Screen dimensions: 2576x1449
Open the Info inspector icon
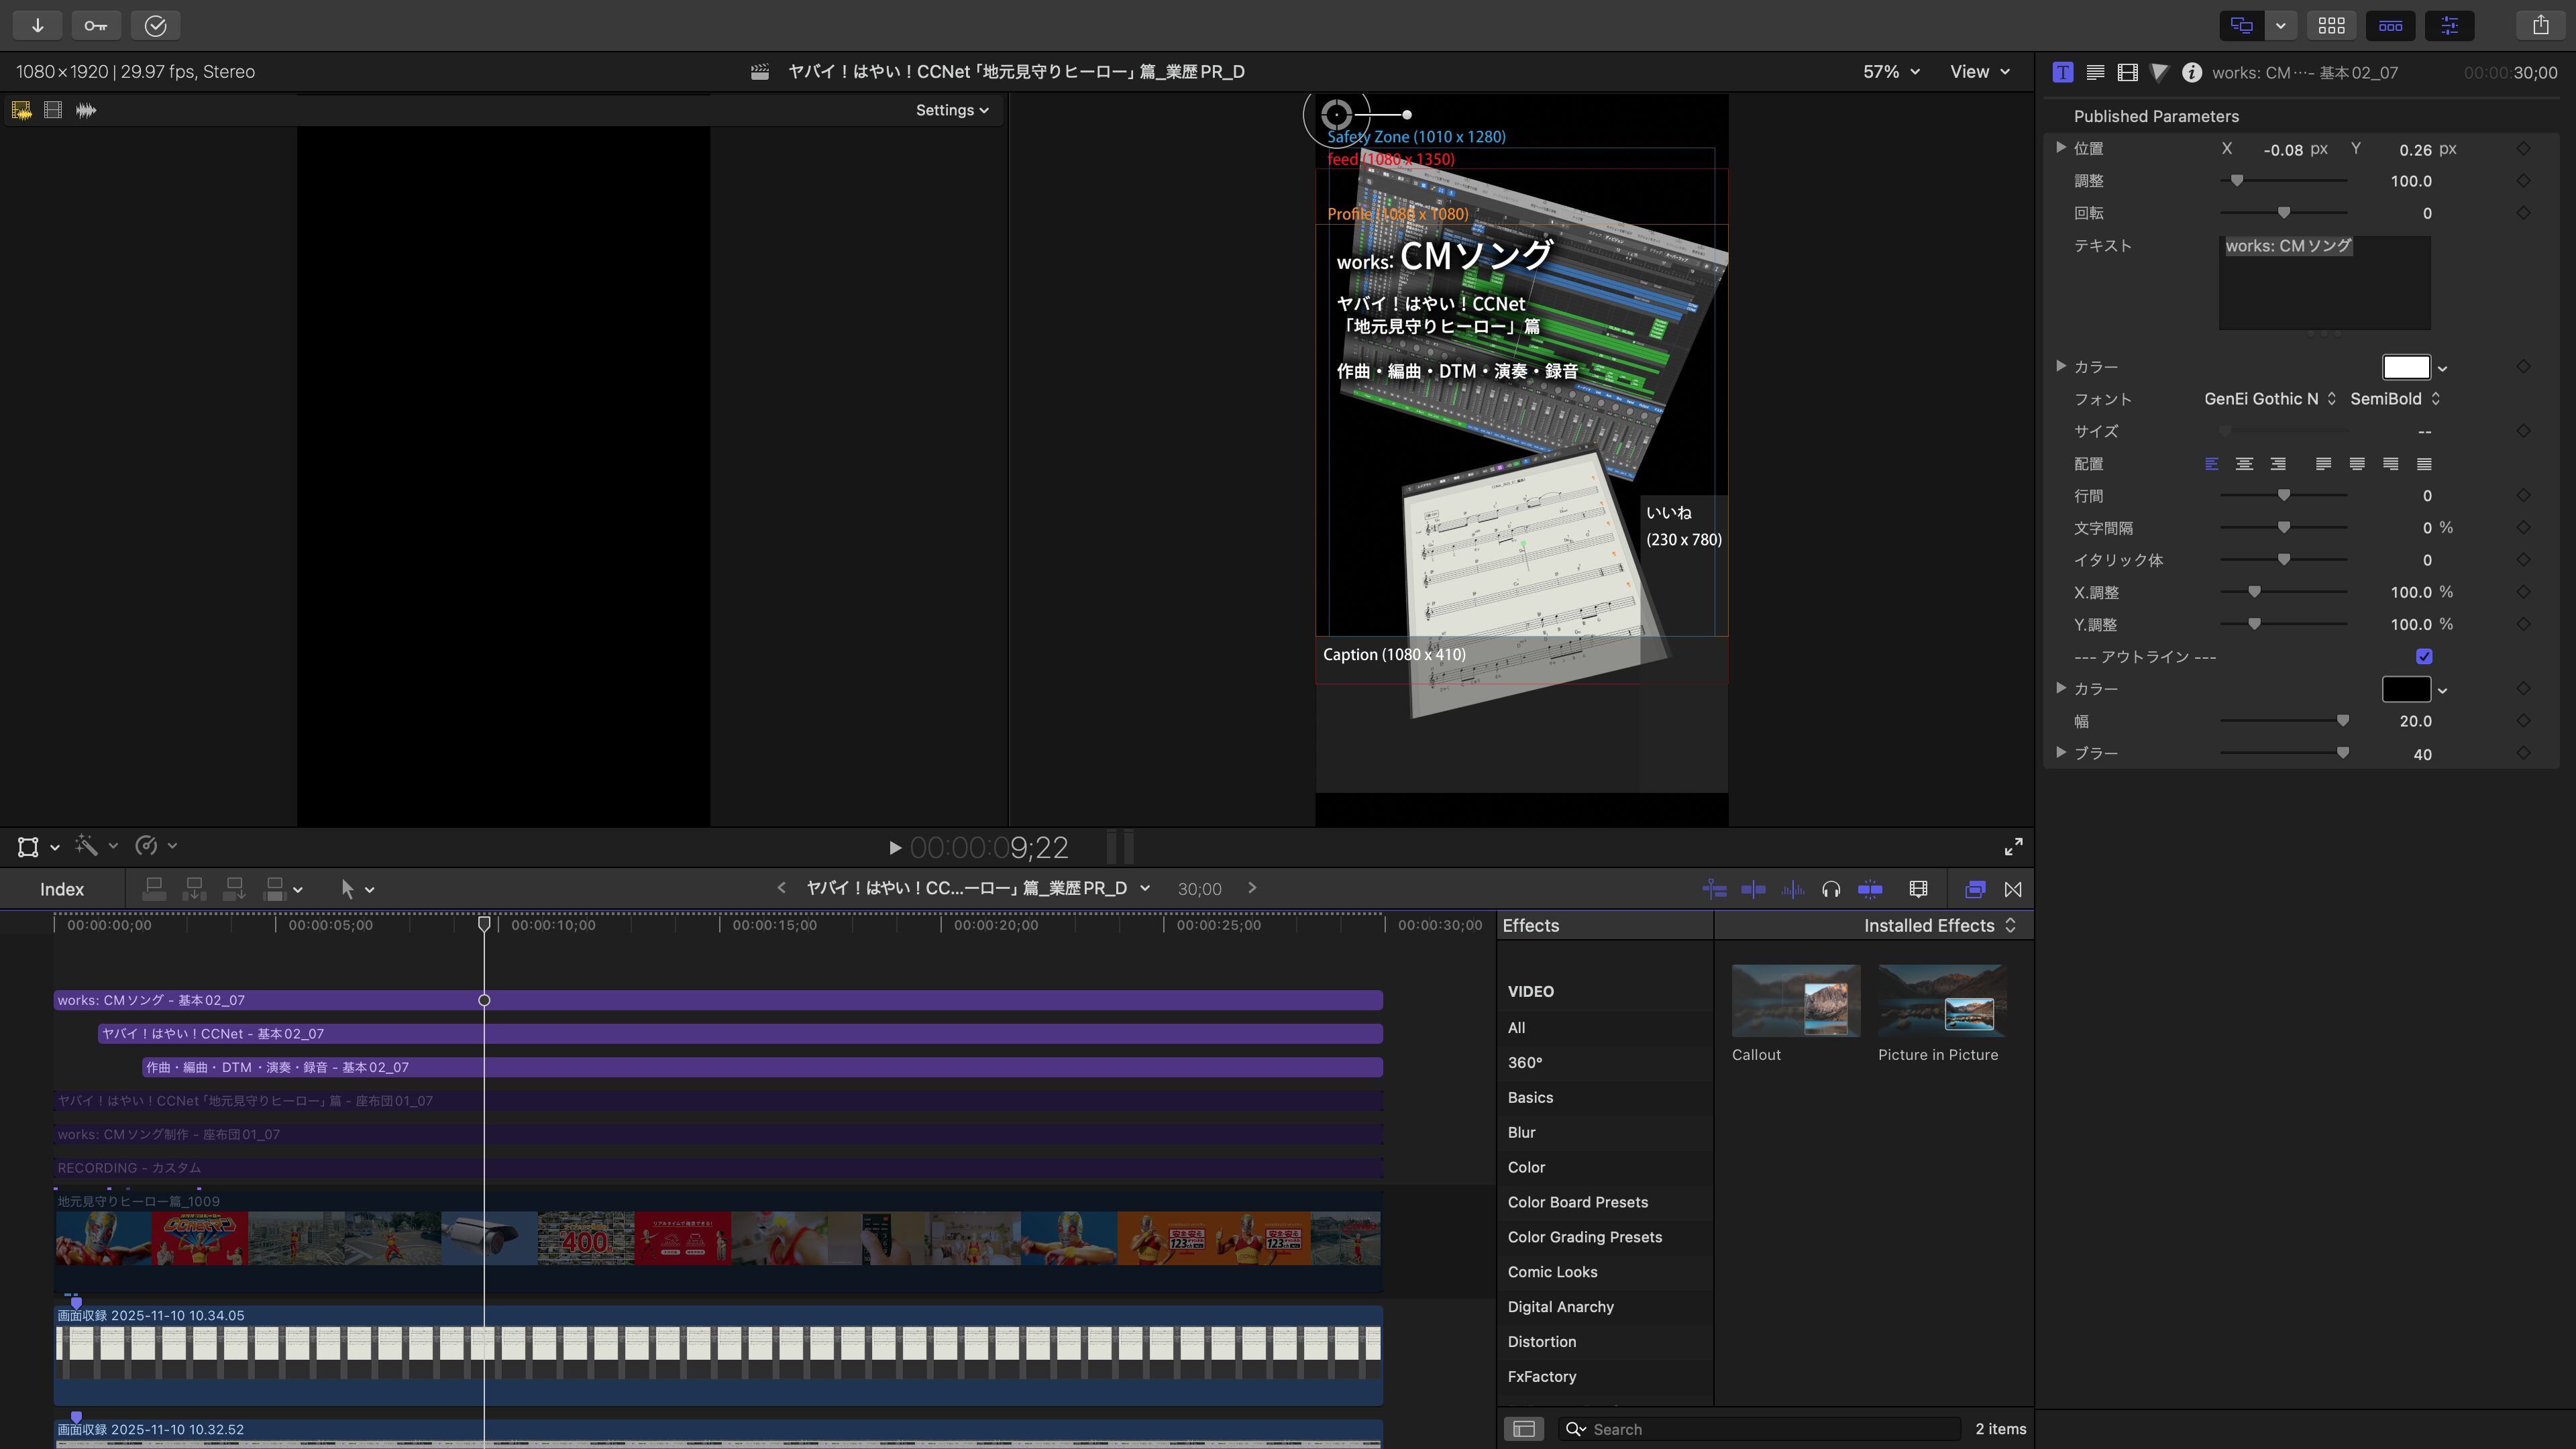pyautogui.click(x=2191, y=72)
